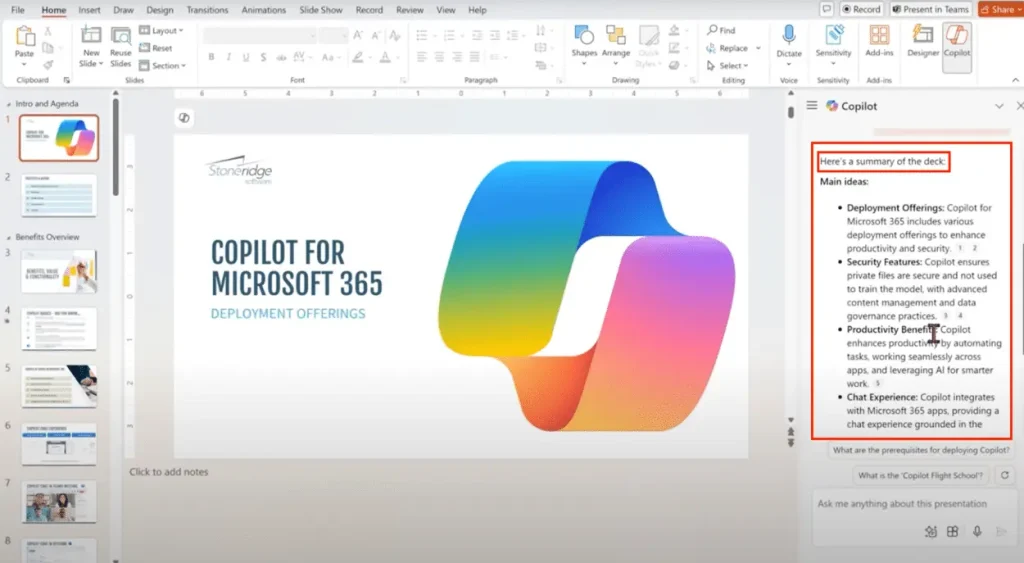The width and height of the screenshot is (1024, 563).
Task: Switch to the Slide Show tab
Action: point(321,10)
